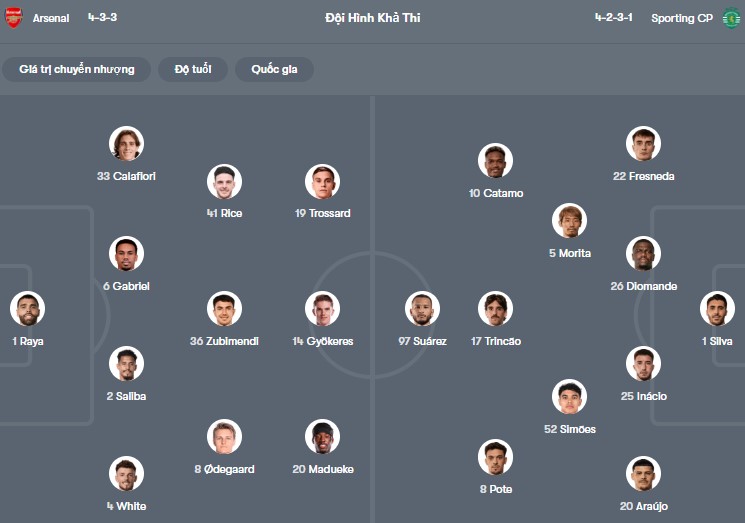The image size is (745, 523).
Task: Click the Sporting CP team name
Action: [681, 18]
